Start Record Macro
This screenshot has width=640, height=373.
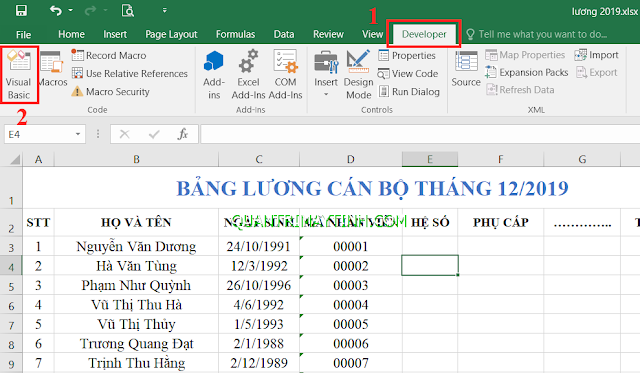(109, 56)
